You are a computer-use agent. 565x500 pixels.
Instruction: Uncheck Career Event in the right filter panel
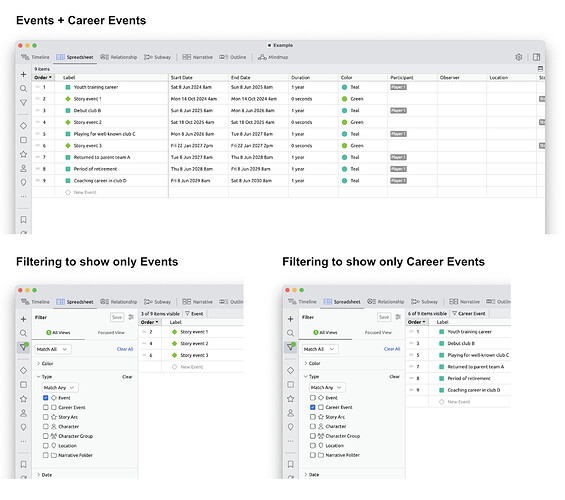[312, 407]
